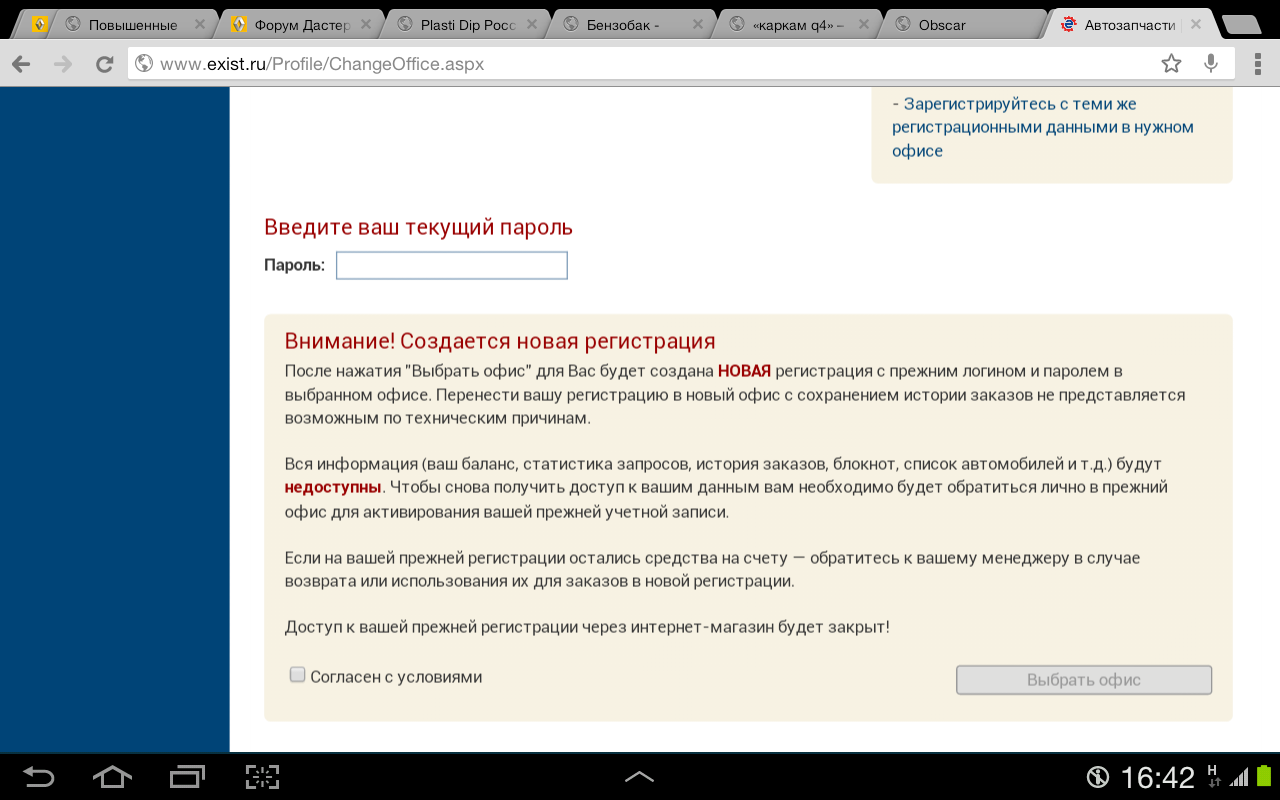
Task: Switch to the "Форум Дастер" tab
Action: 300,25
